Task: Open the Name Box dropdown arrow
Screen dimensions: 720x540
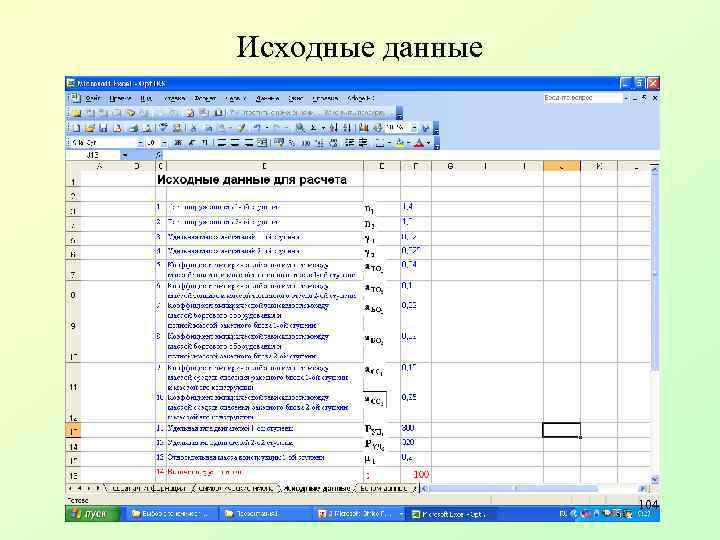Action: [124, 155]
